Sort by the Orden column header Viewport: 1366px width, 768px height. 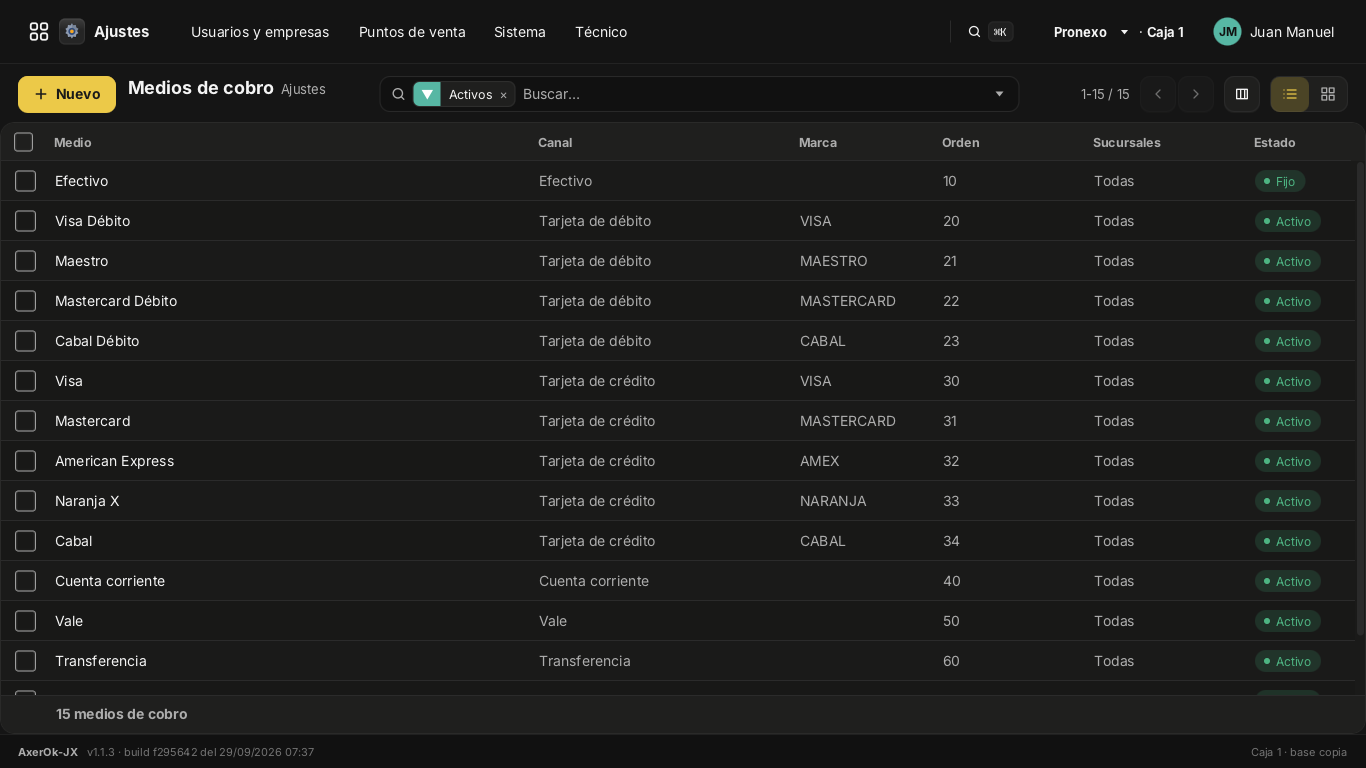click(x=961, y=143)
